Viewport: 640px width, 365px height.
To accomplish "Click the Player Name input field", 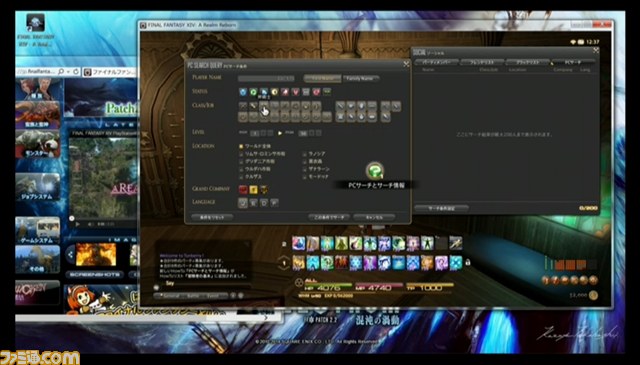I will [266, 78].
